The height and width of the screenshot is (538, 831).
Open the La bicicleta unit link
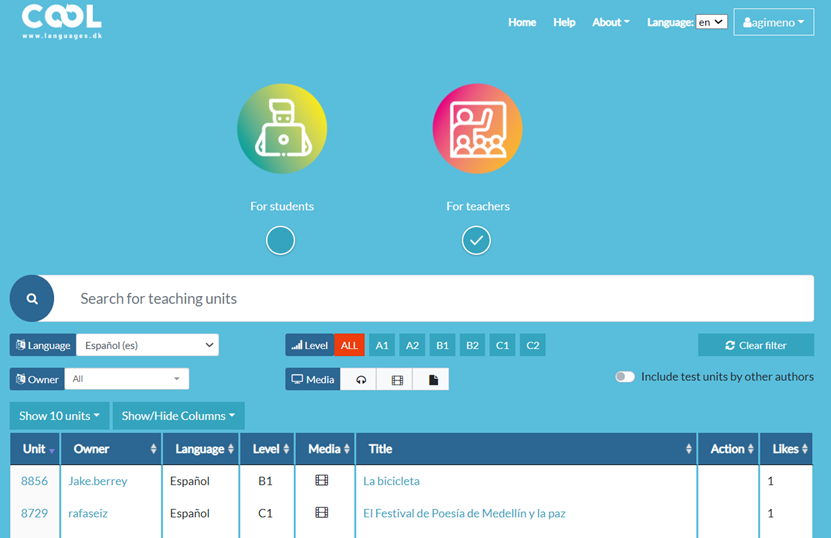[391, 481]
